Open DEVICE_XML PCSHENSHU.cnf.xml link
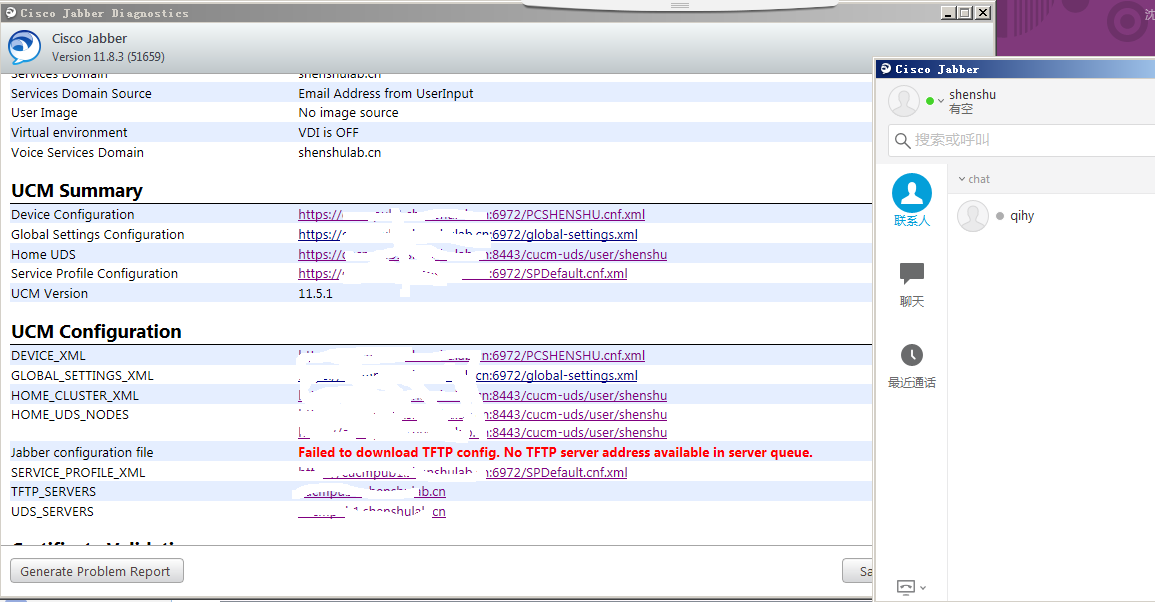 pos(471,355)
